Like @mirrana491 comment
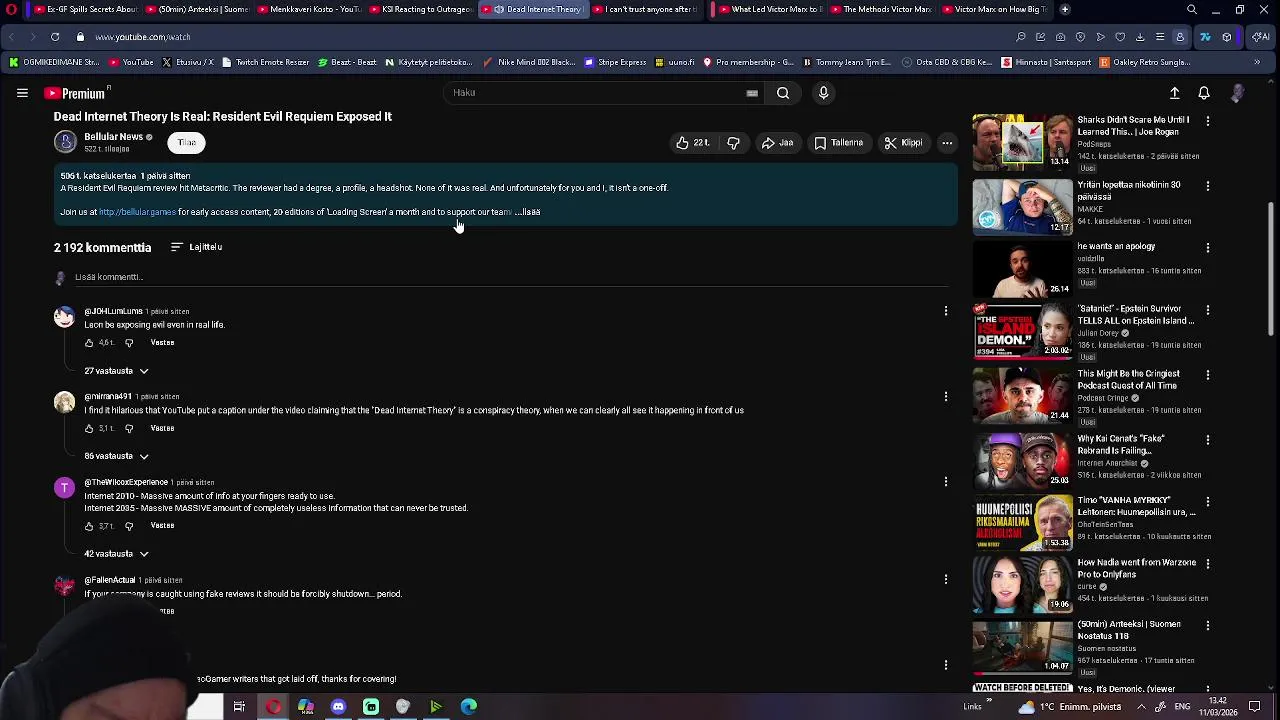The height and width of the screenshot is (720, 1280). click(x=89, y=428)
